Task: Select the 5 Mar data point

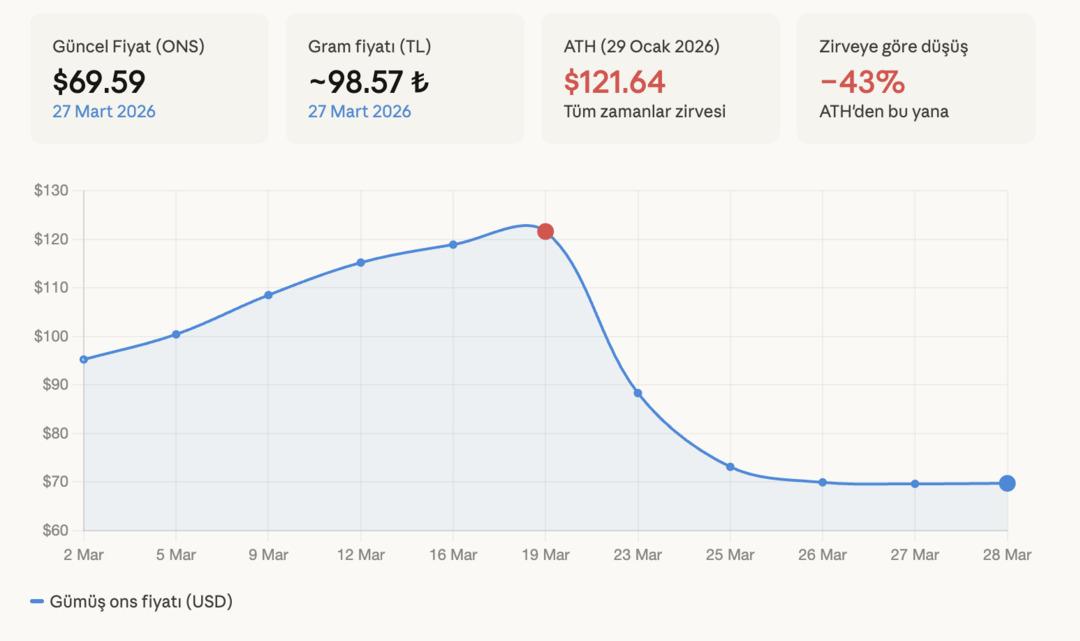Action: click(176, 334)
